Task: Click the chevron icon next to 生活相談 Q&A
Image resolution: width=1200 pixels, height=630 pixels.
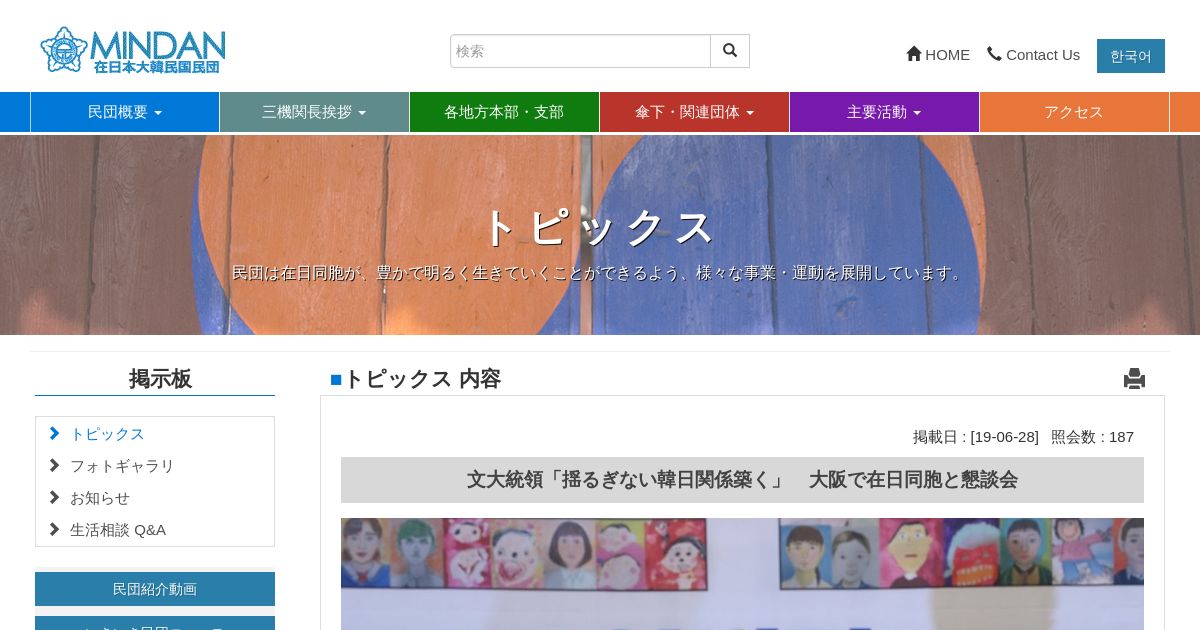Action: (54, 530)
